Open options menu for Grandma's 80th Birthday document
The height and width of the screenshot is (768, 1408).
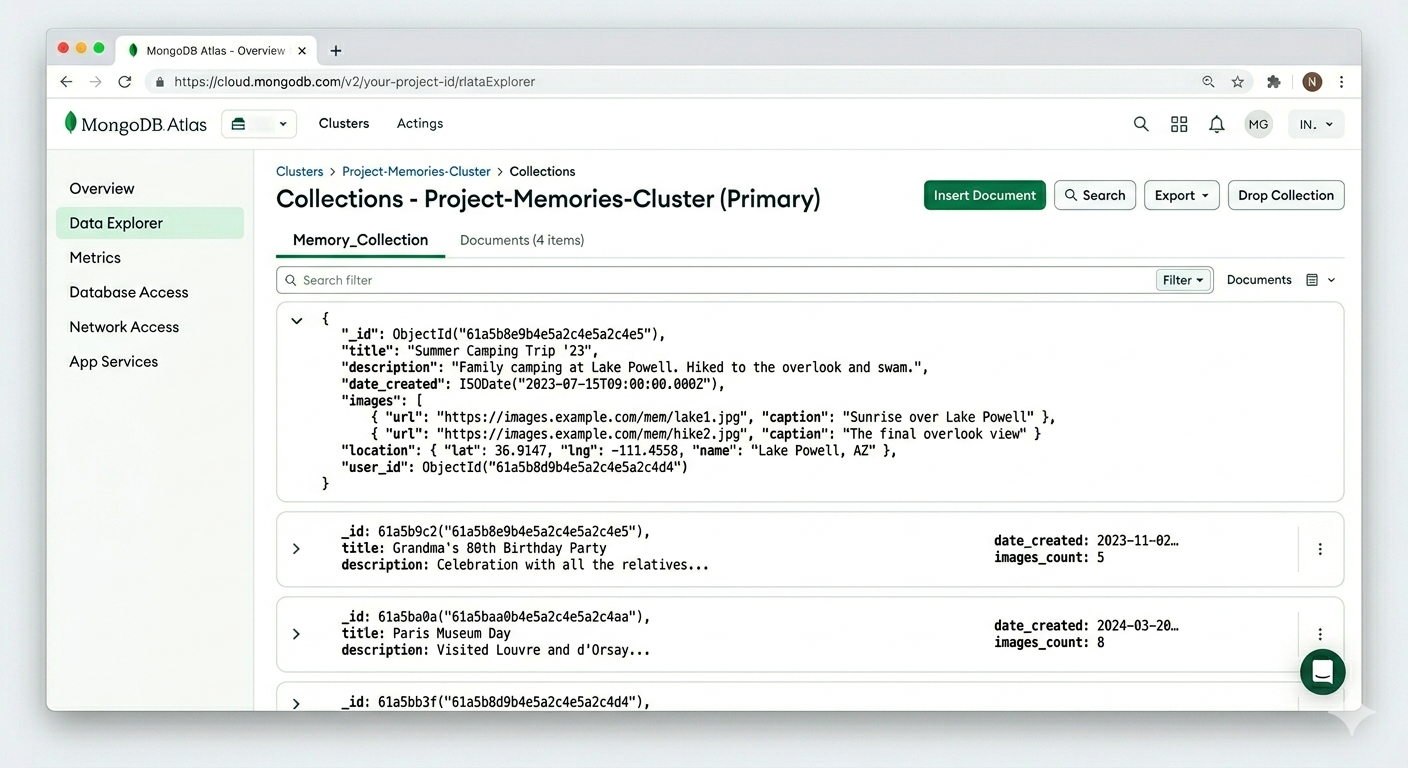pos(1320,549)
